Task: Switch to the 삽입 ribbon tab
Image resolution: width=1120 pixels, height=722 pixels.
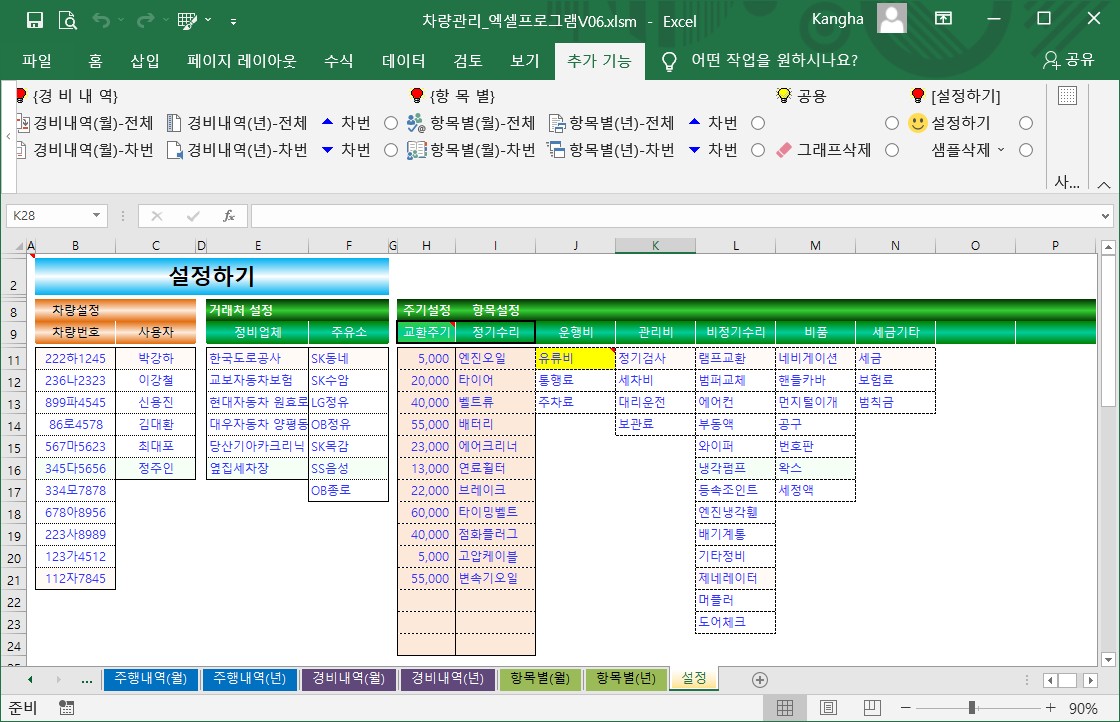Action: 145,61
